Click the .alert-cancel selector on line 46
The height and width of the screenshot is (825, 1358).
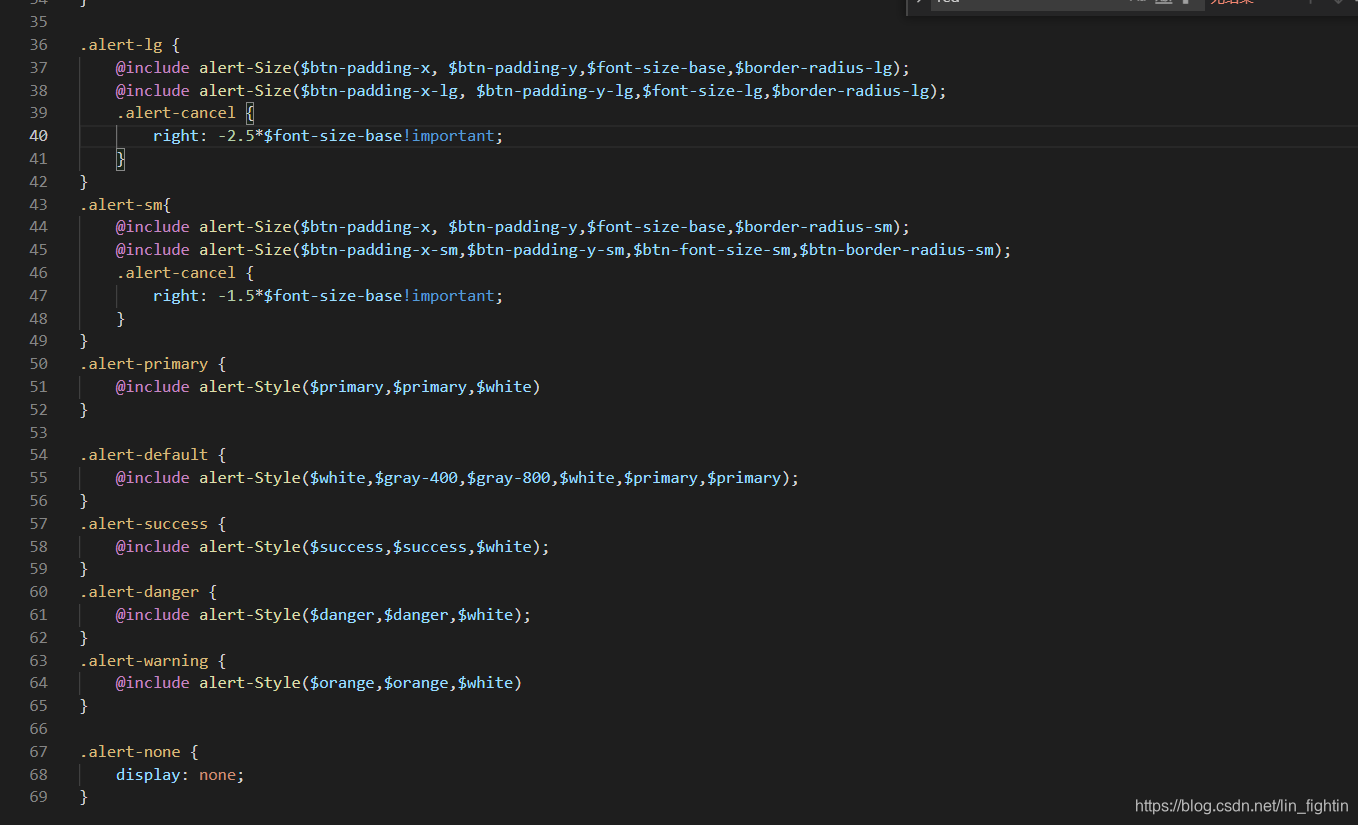click(x=176, y=273)
